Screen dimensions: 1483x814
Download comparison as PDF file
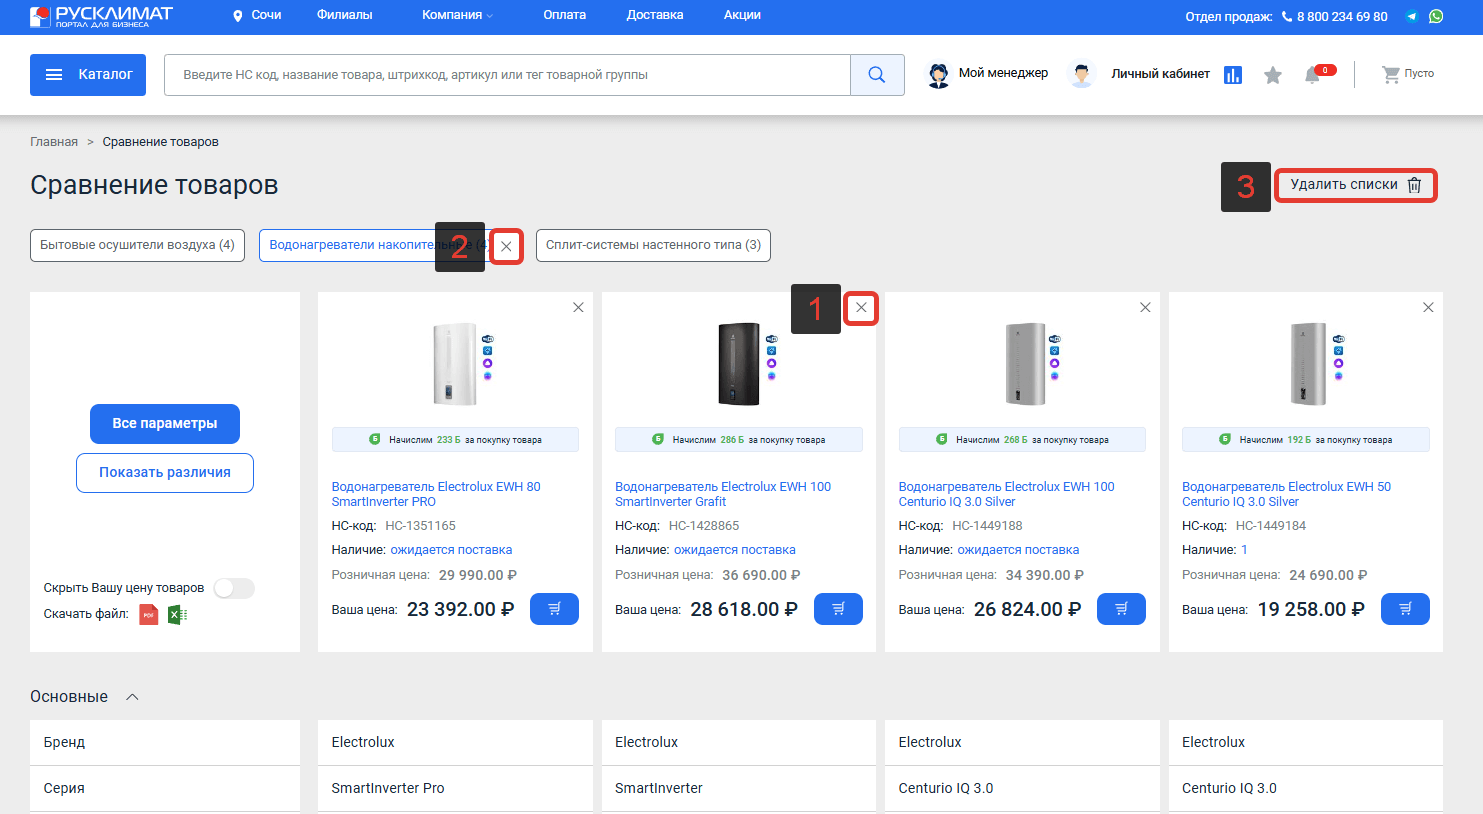click(148, 614)
